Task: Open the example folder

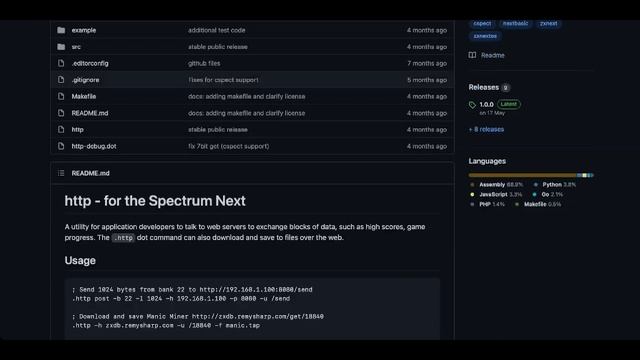Action: (x=84, y=30)
